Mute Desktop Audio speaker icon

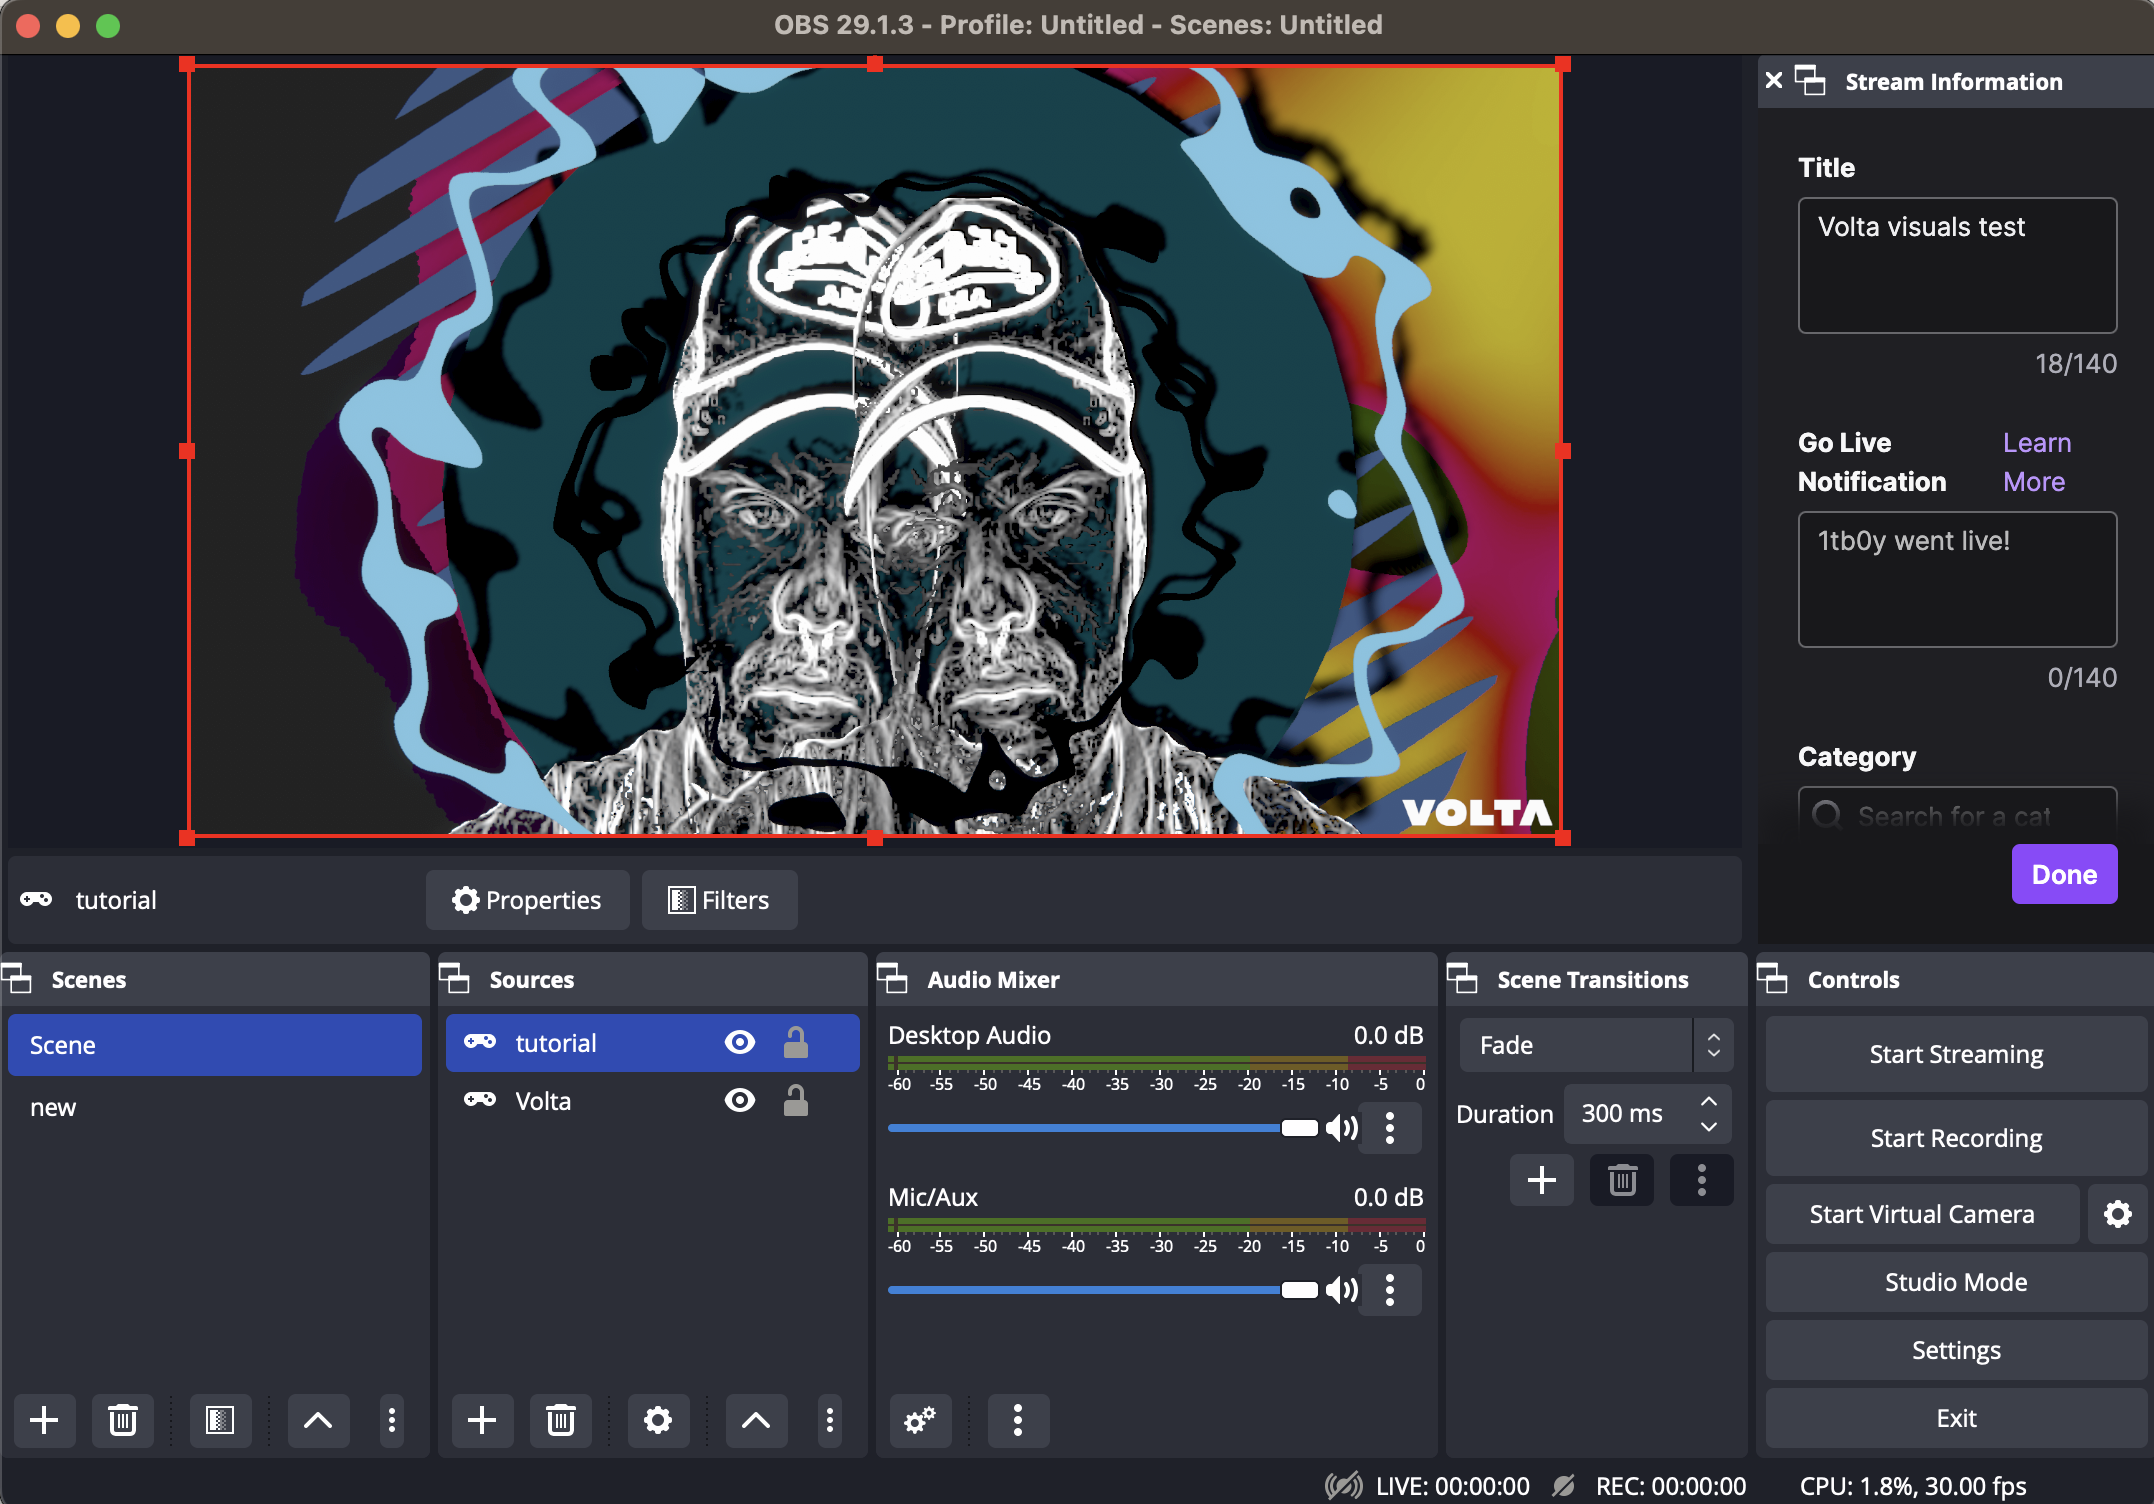(1341, 1128)
